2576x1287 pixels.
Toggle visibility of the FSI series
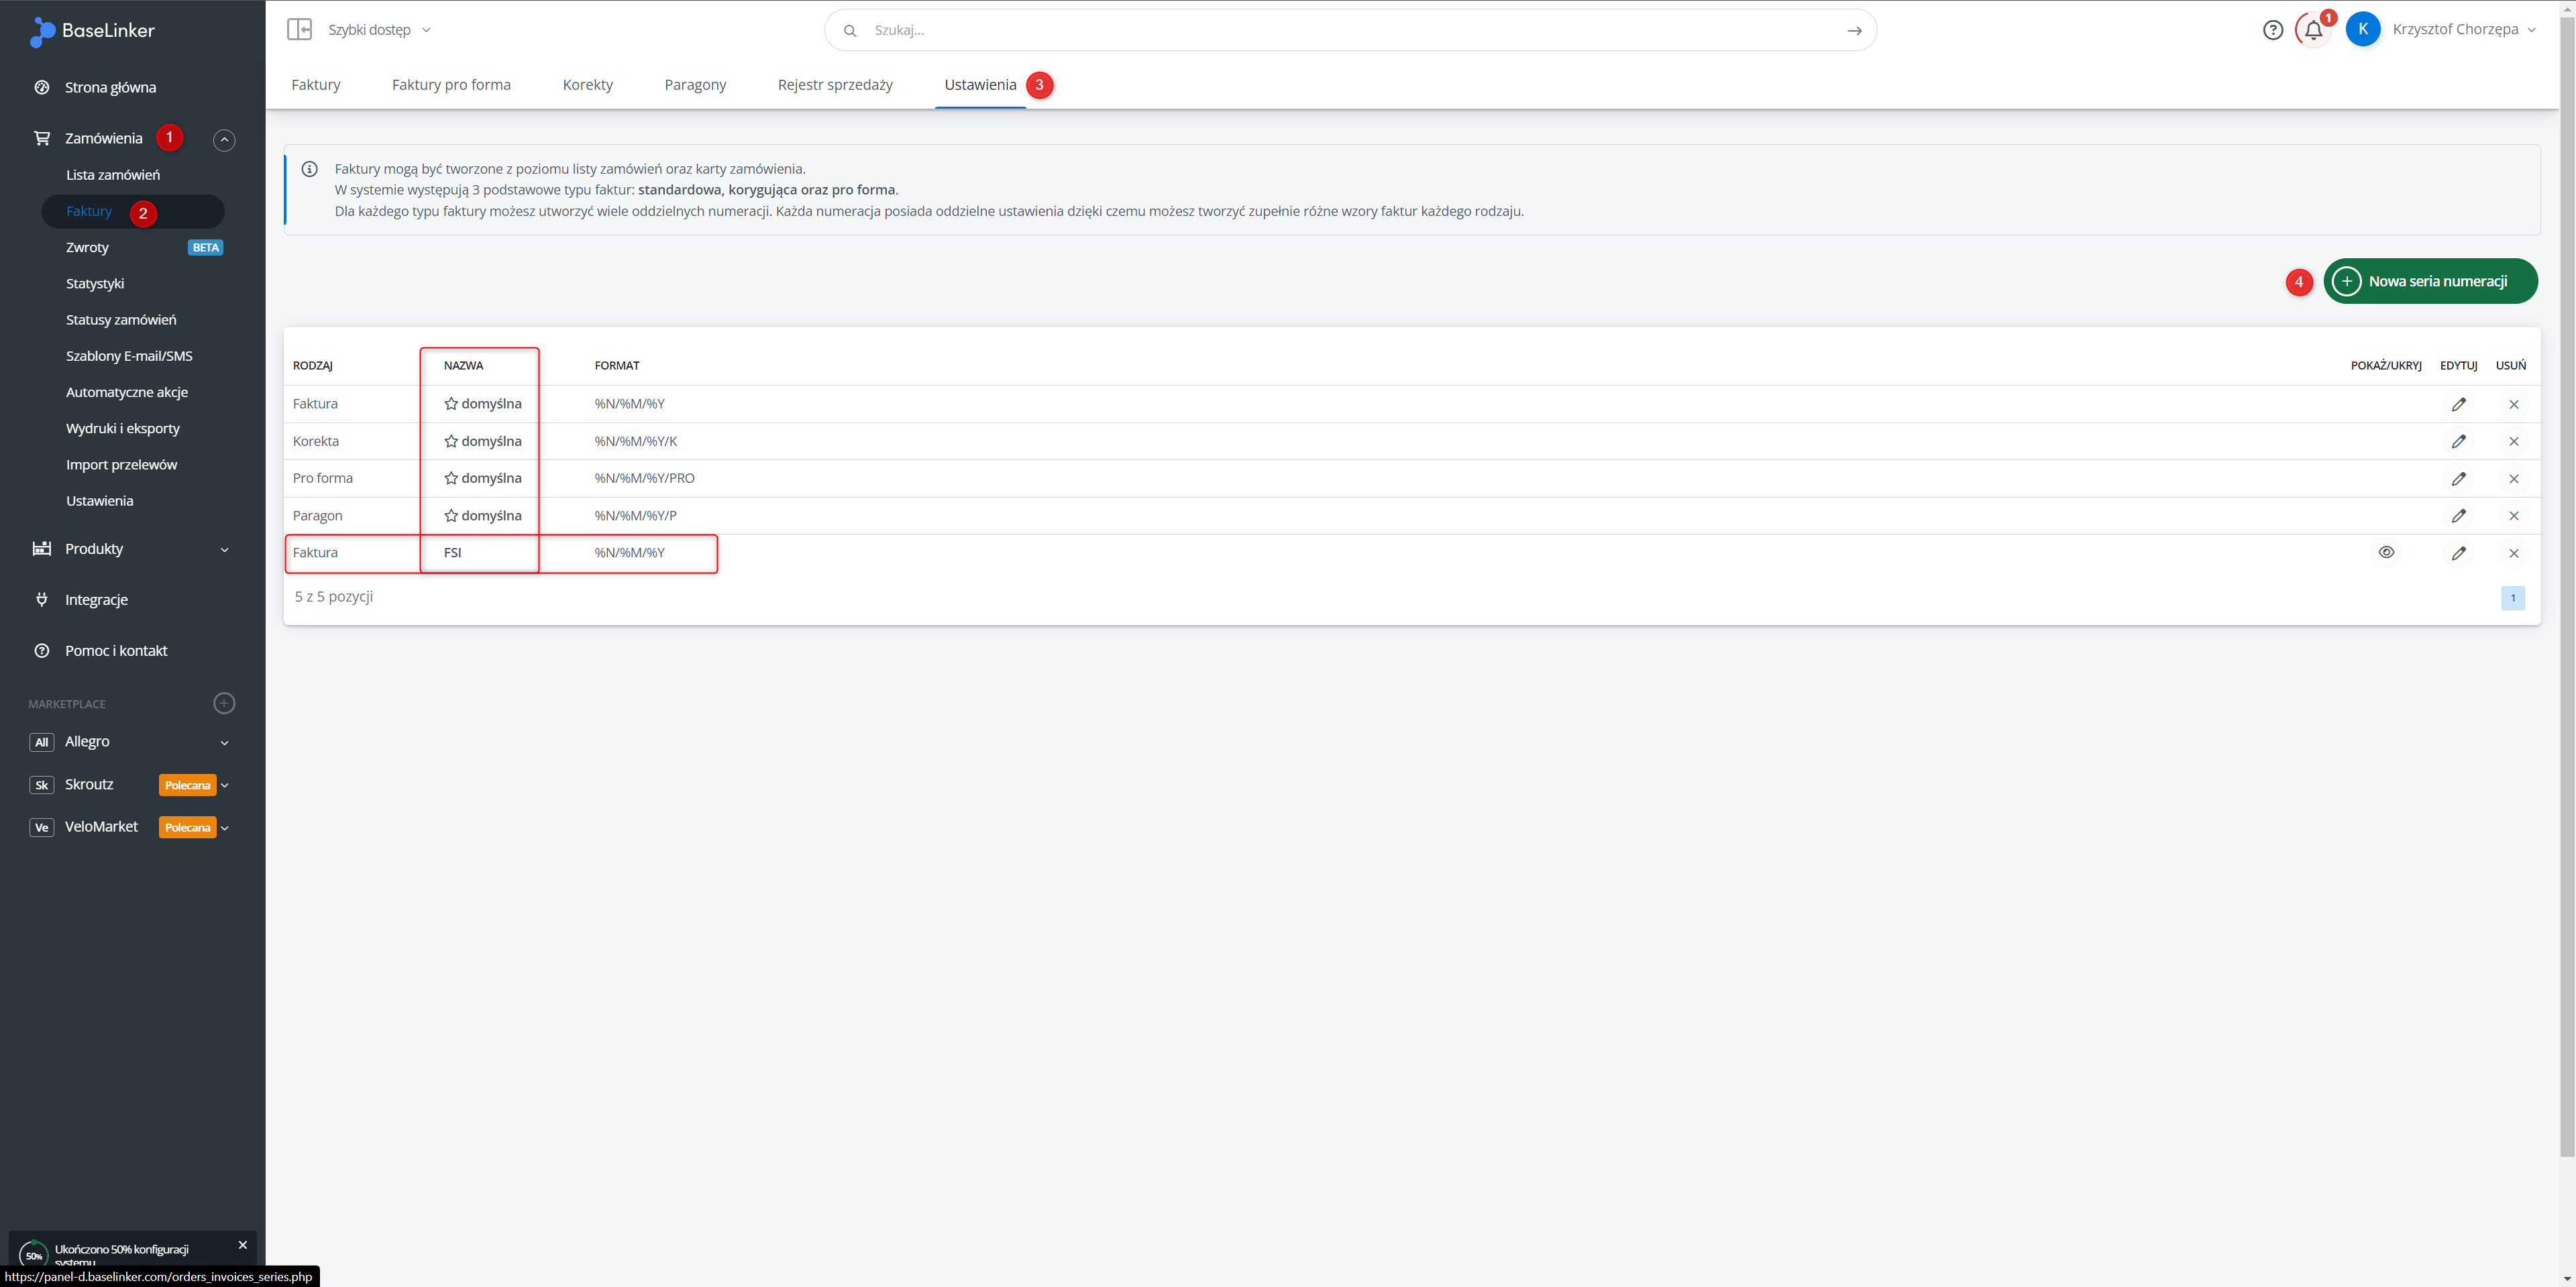coord(2386,552)
